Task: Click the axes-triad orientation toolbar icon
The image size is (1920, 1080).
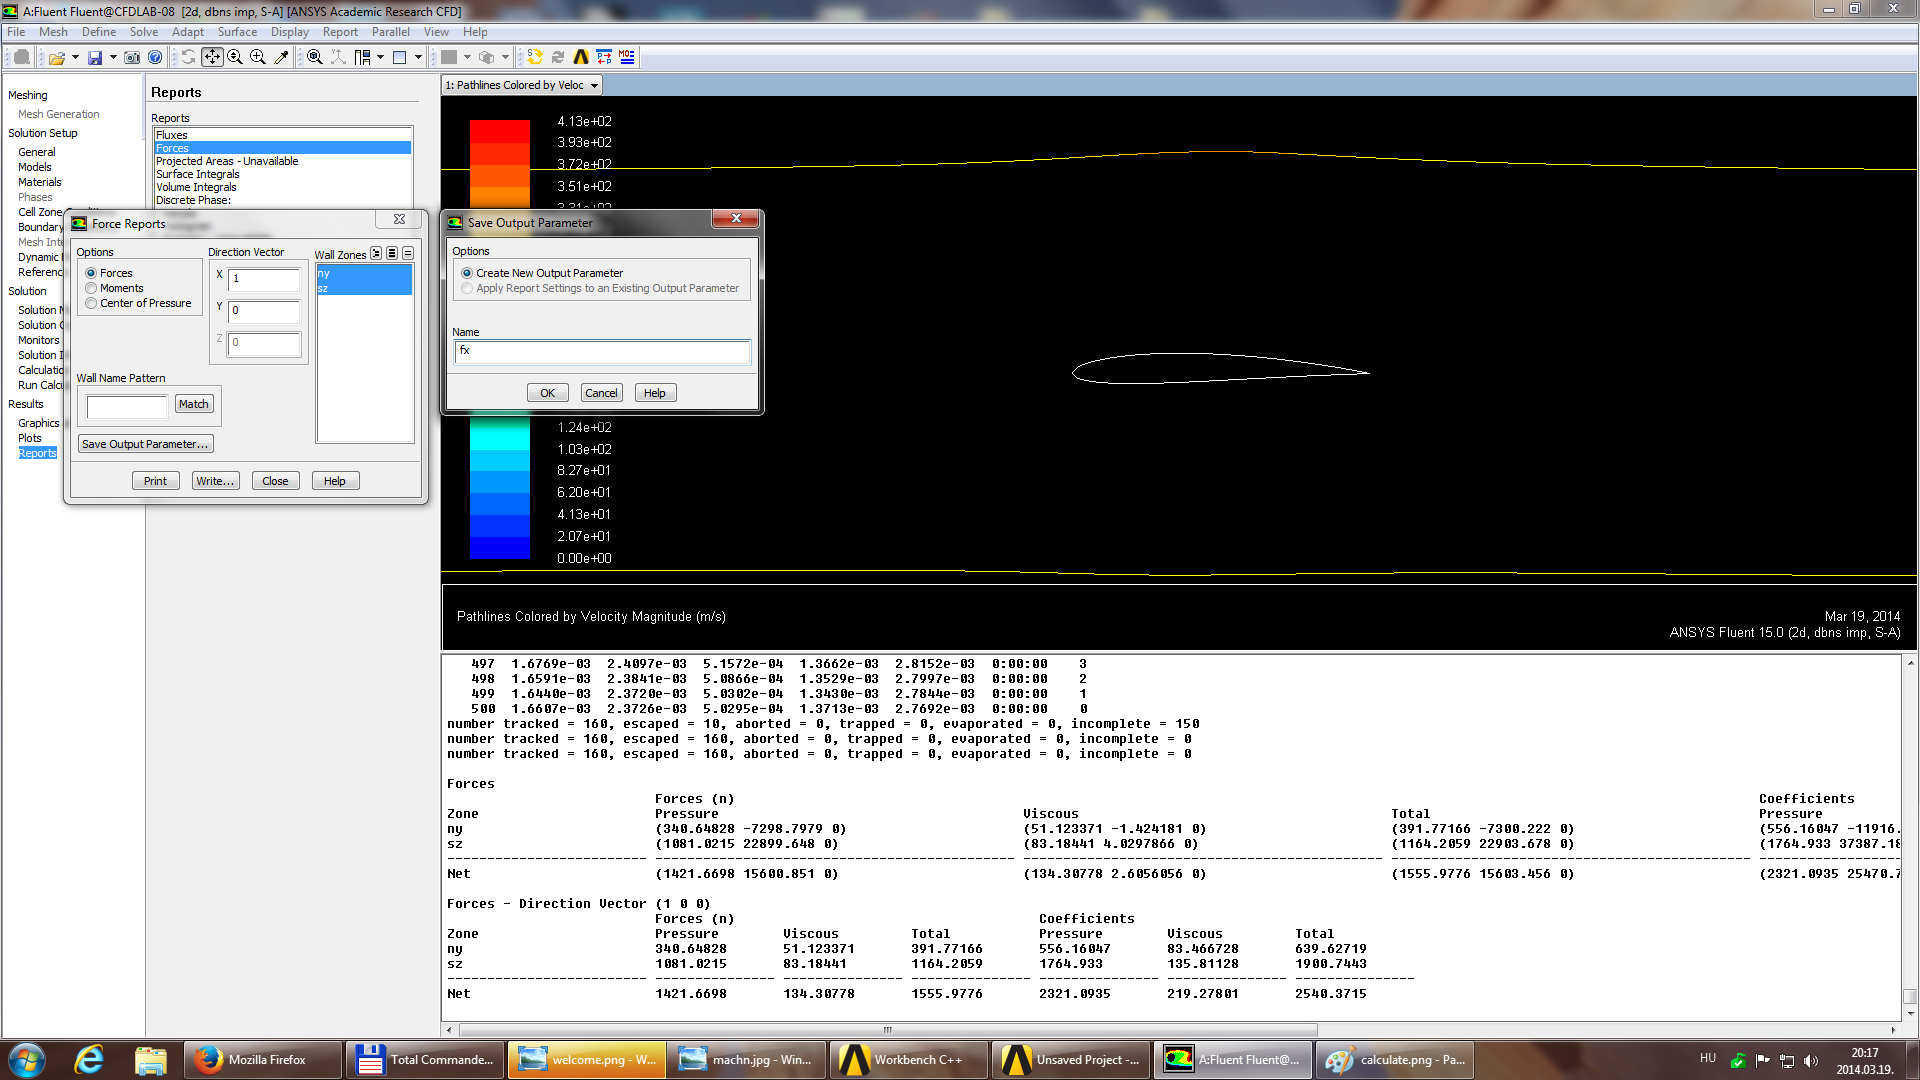Action: (x=338, y=58)
